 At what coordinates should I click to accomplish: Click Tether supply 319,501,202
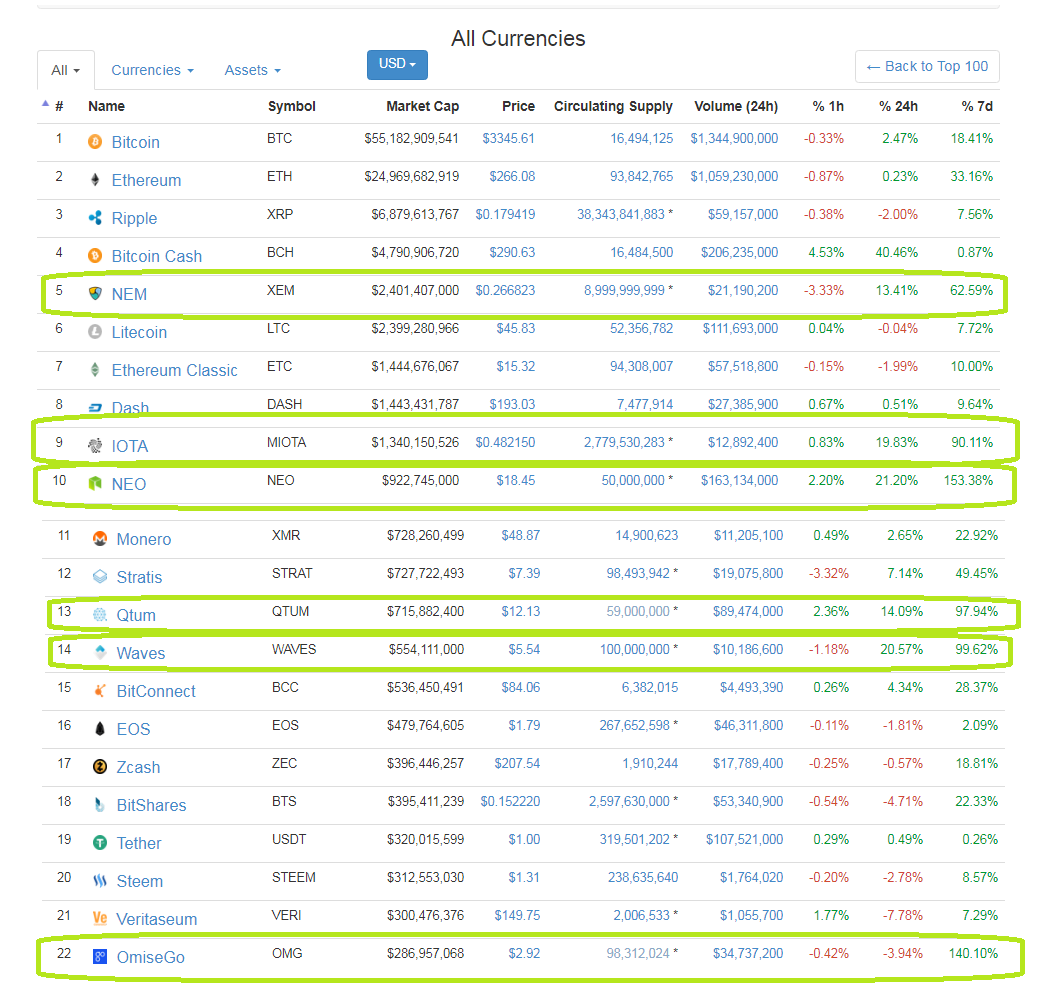pyautogui.click(x=635, y=839)
